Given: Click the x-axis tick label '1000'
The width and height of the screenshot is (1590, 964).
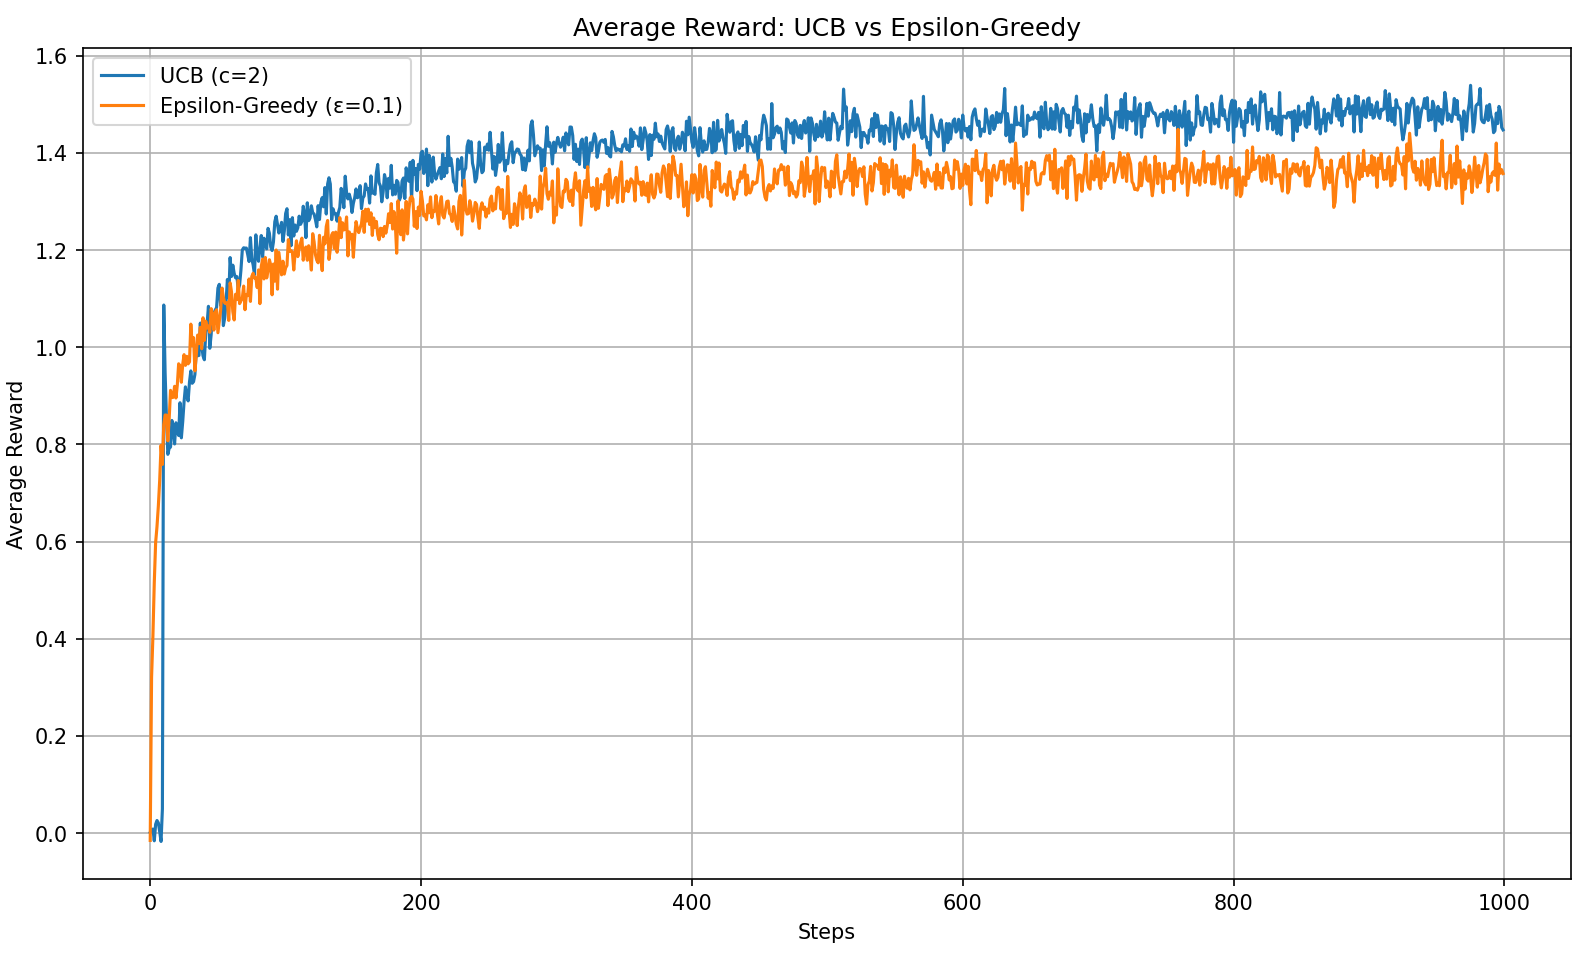Looking at the screenshot, I should (x=1504, y=903).
